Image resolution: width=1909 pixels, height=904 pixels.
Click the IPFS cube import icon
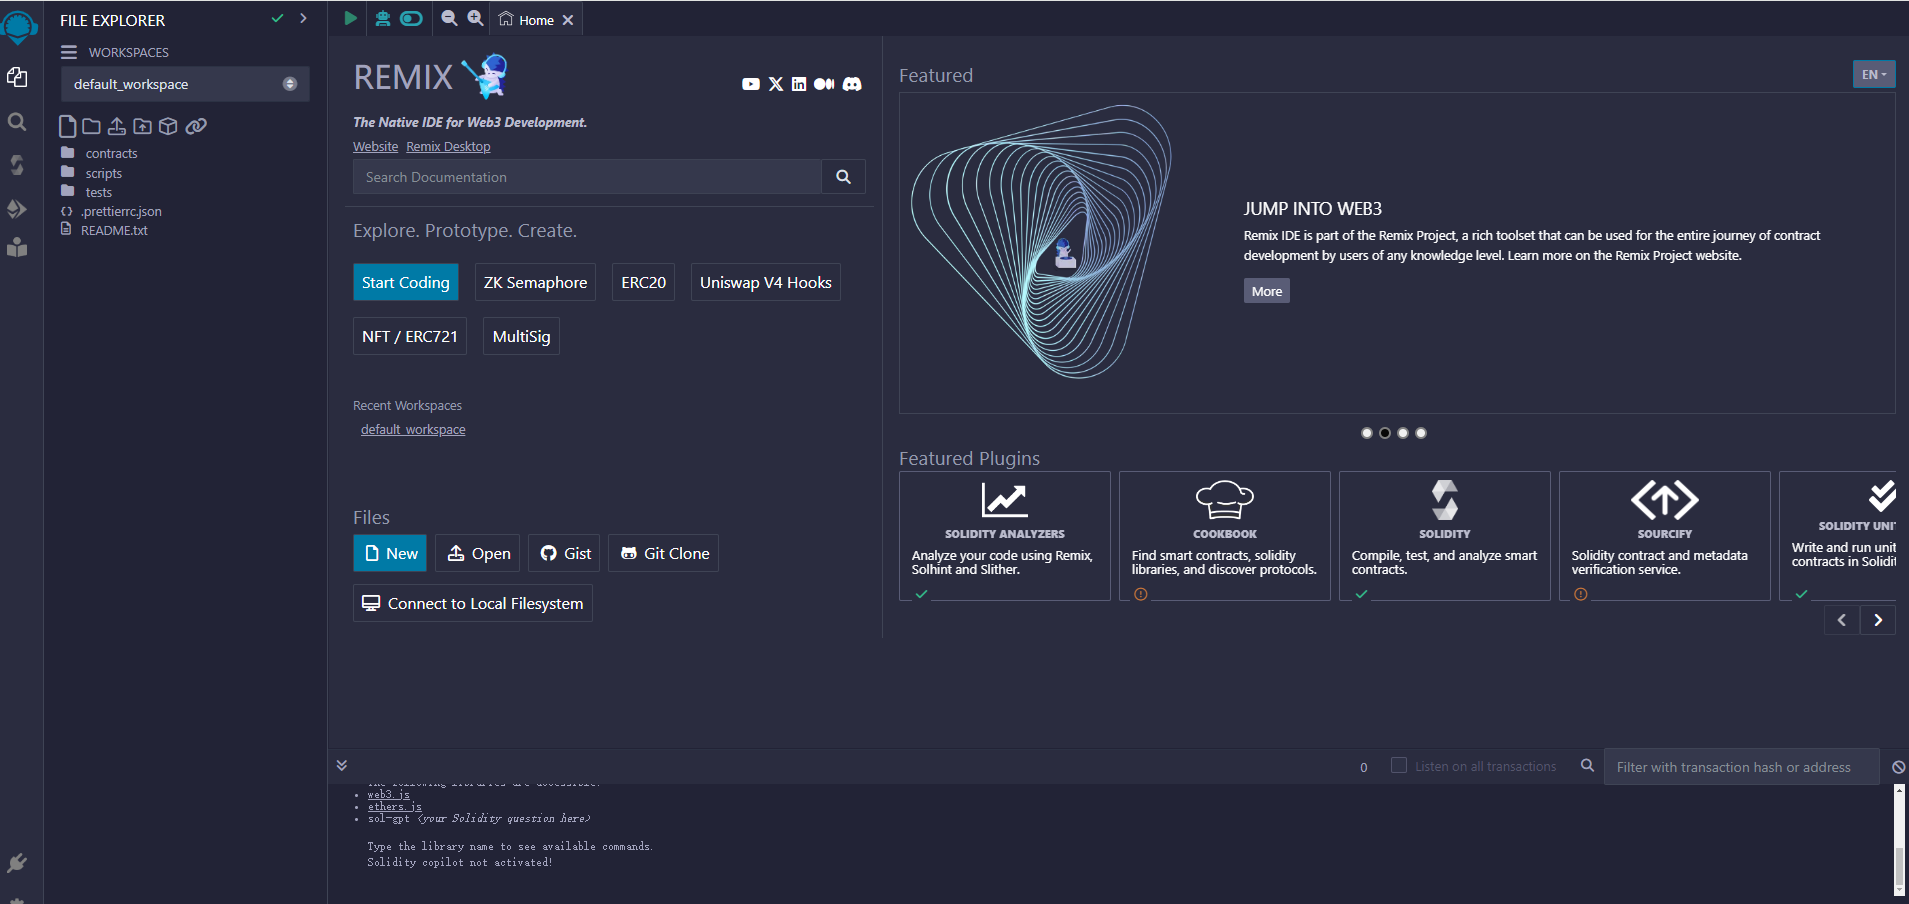(168, 126)
